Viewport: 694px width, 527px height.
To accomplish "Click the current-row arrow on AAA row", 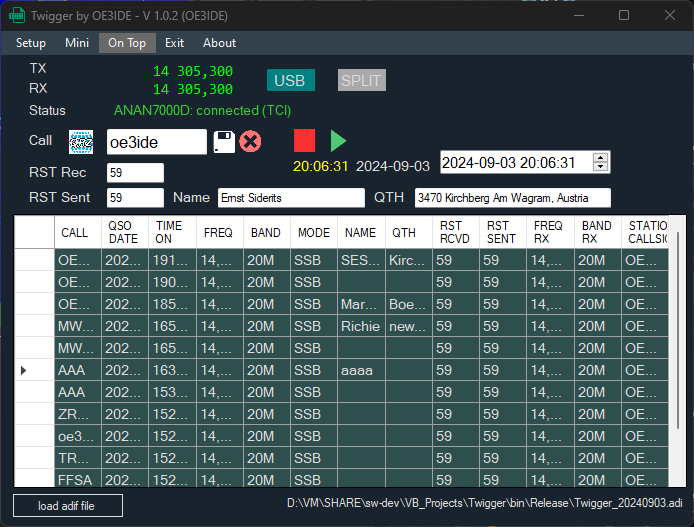I will click(24, 370).
